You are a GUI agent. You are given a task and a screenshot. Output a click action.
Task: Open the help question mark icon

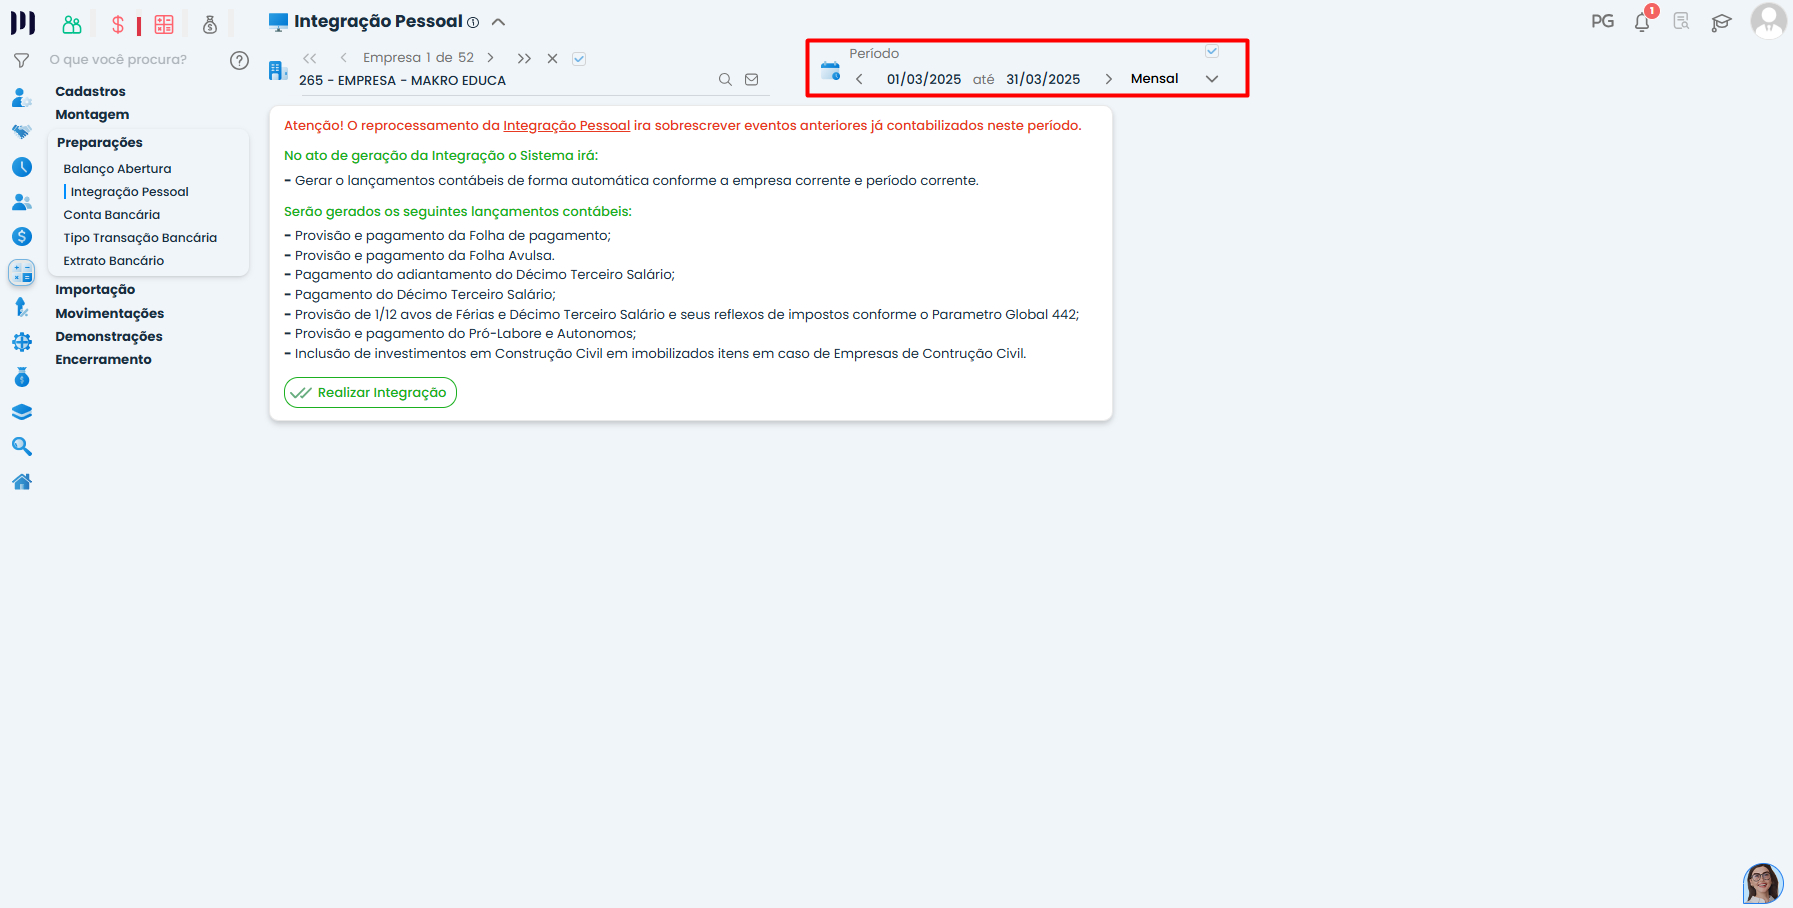pos(239,60)
